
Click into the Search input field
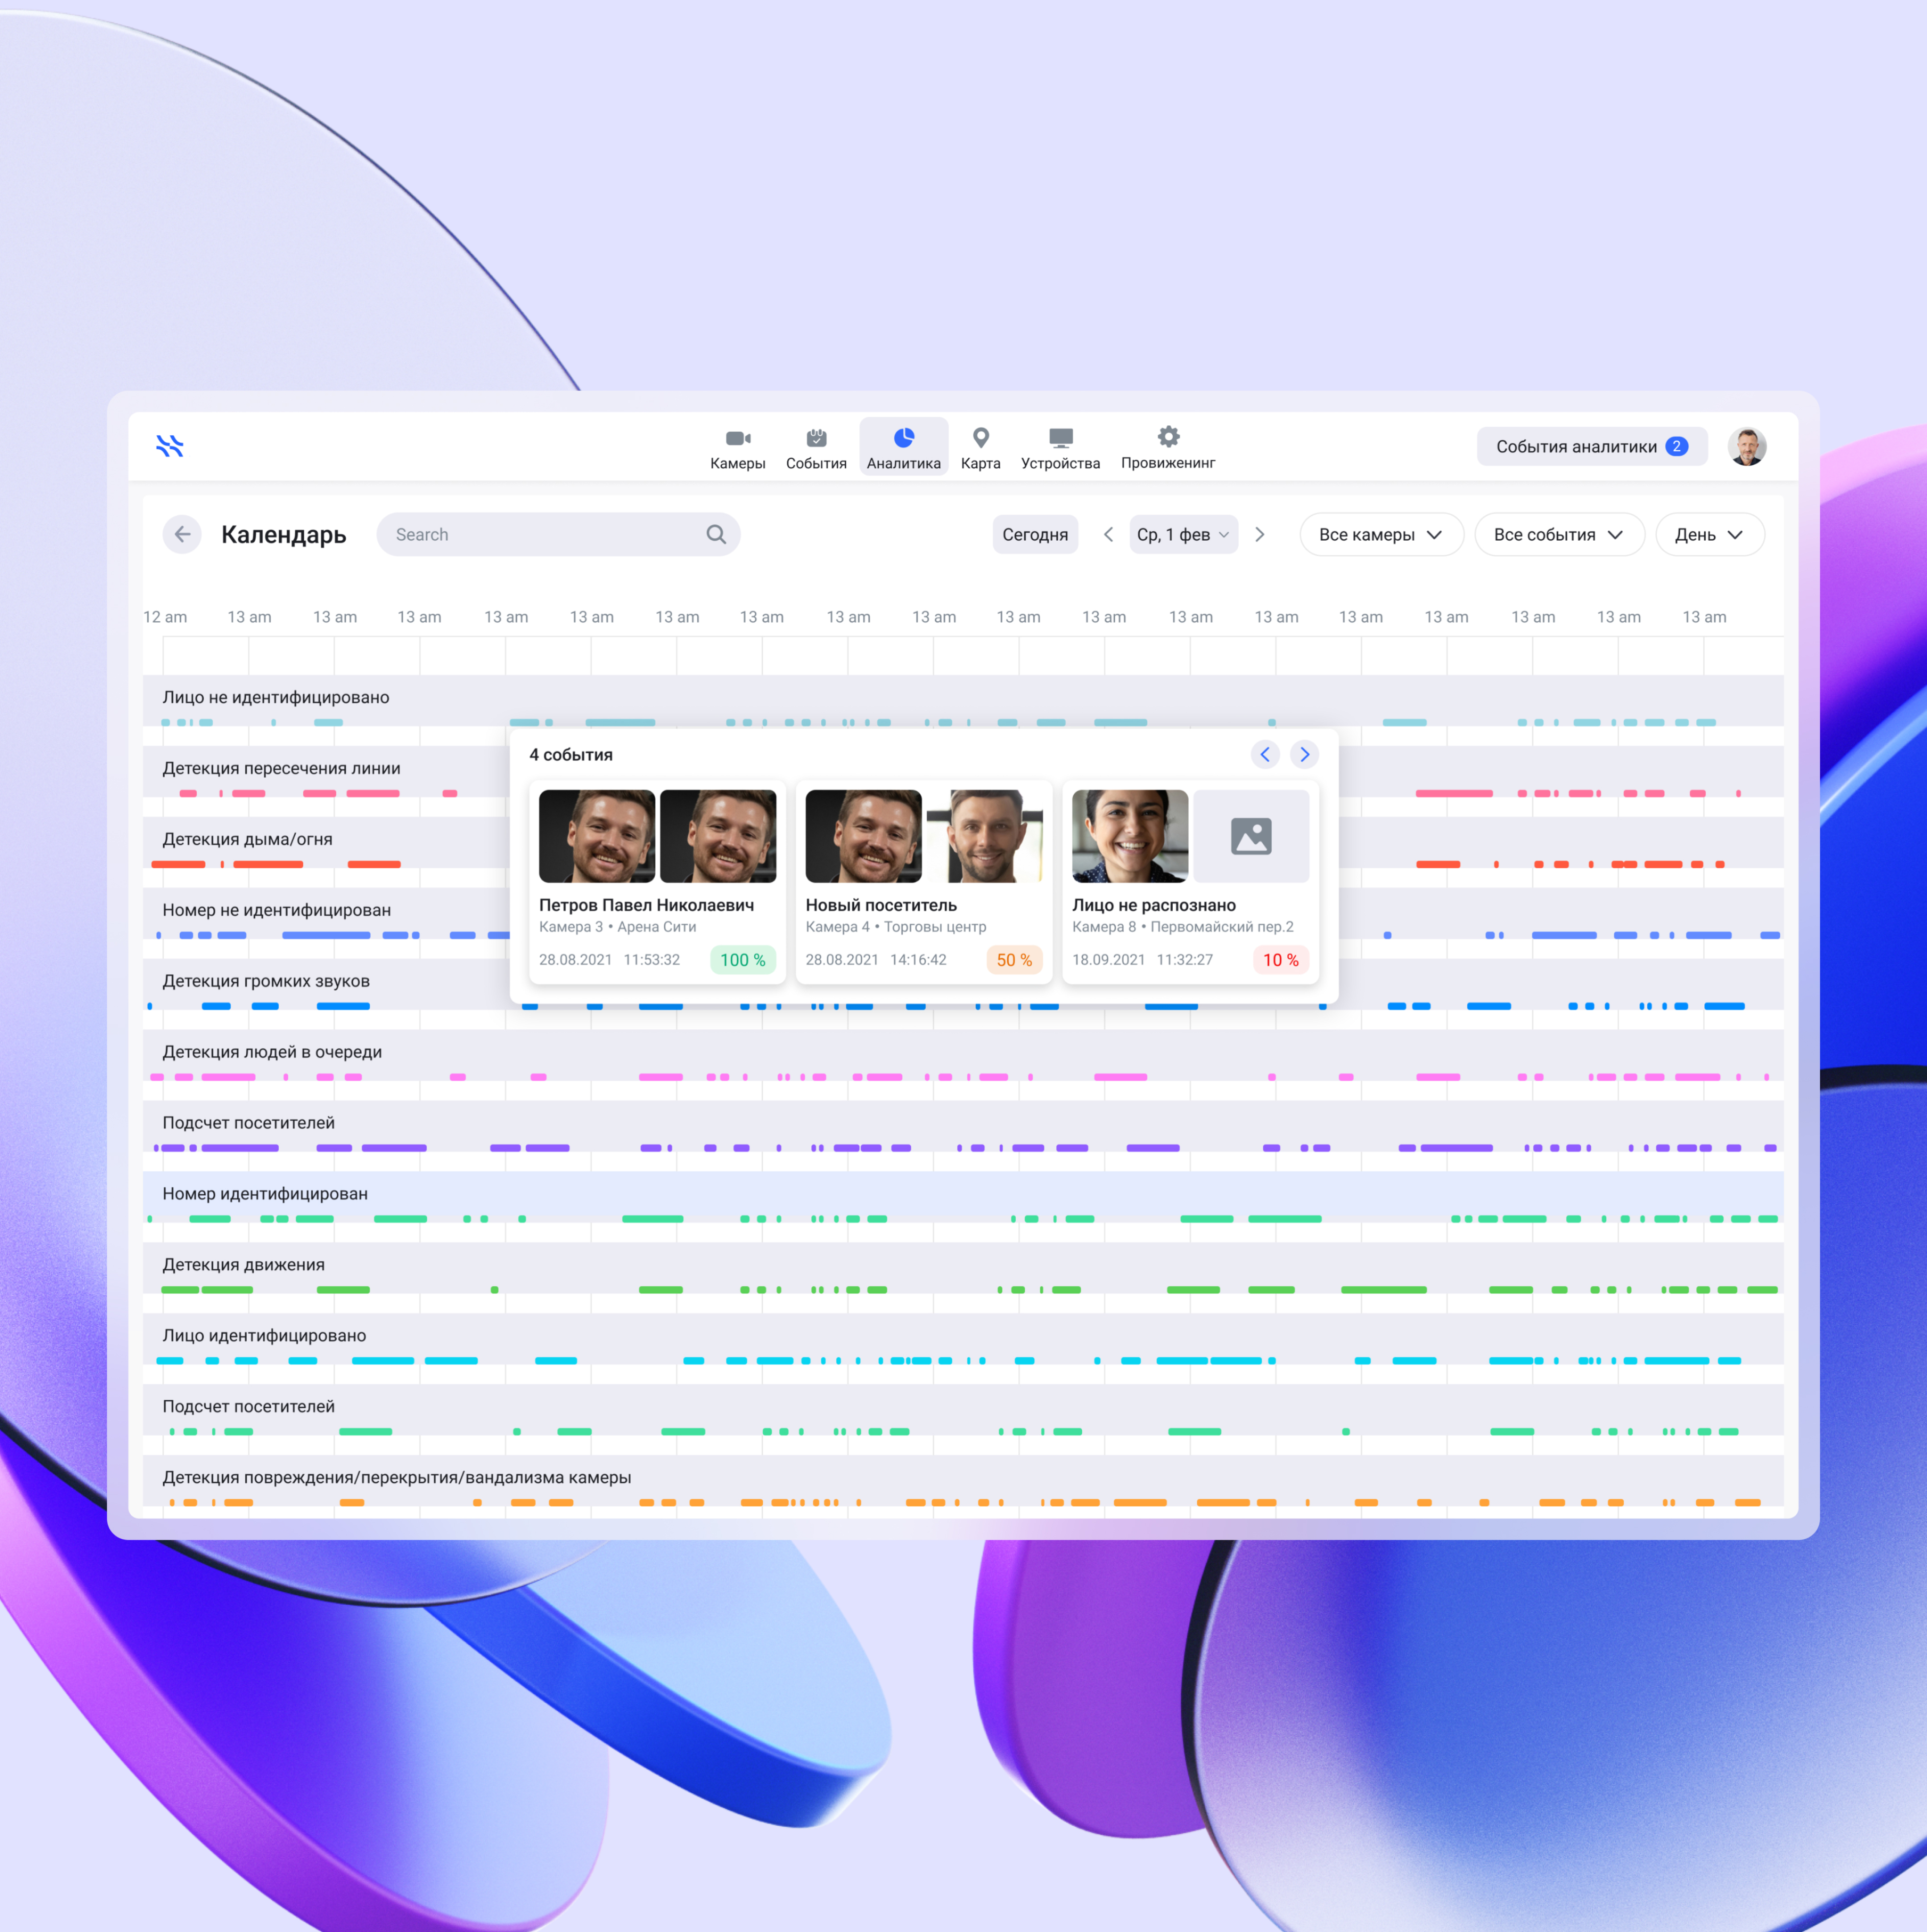click(540, 534)
